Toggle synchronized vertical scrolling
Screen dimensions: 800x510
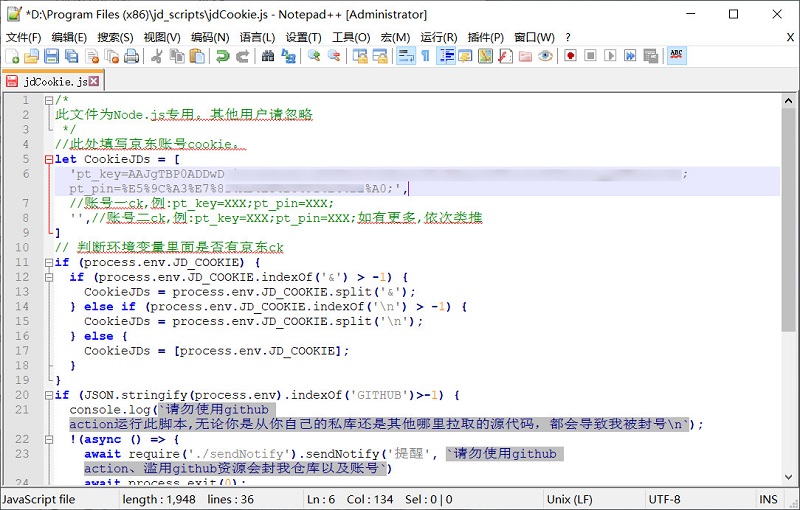coord(360,56)
